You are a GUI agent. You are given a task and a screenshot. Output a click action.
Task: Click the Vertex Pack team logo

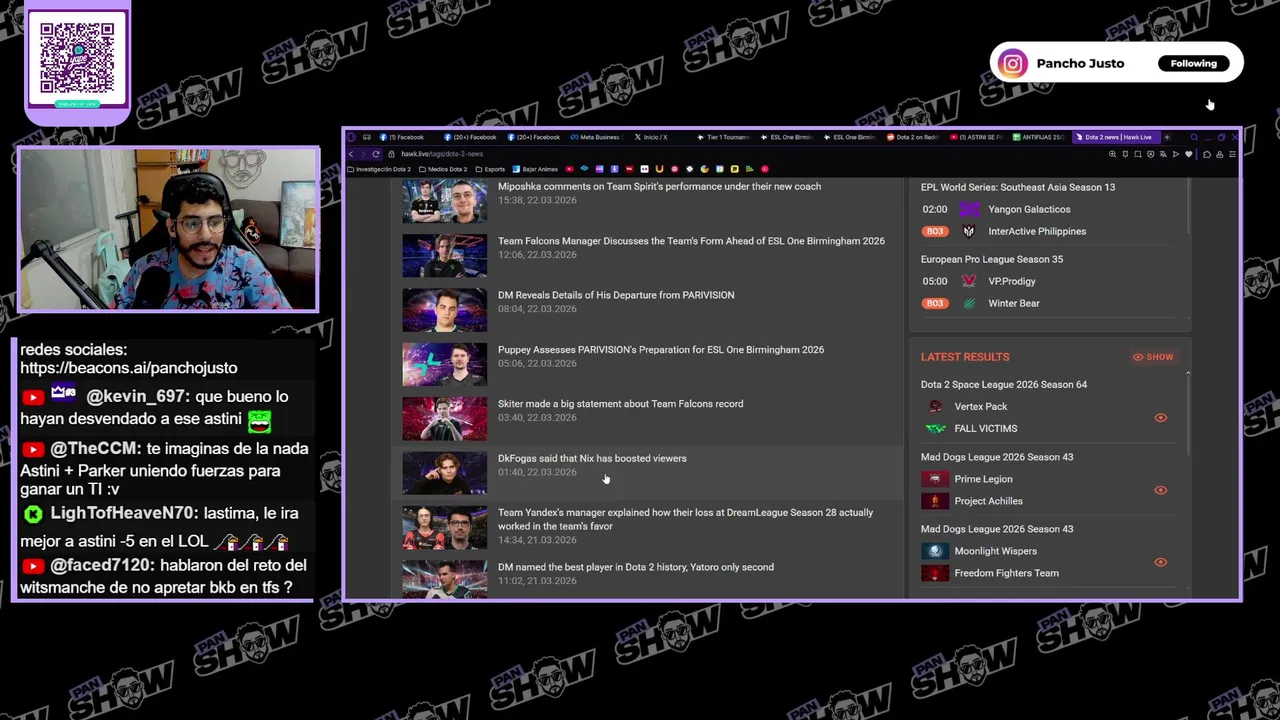(x=935, y=406)
